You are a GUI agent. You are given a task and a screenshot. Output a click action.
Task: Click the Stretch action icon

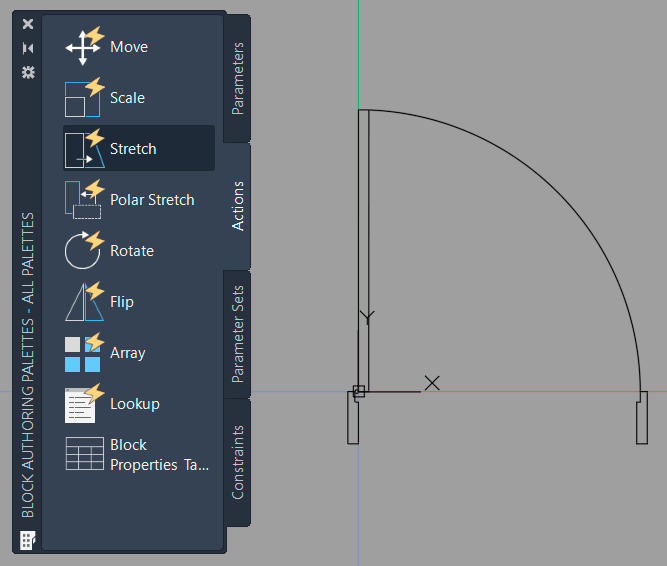coord(84,148)
